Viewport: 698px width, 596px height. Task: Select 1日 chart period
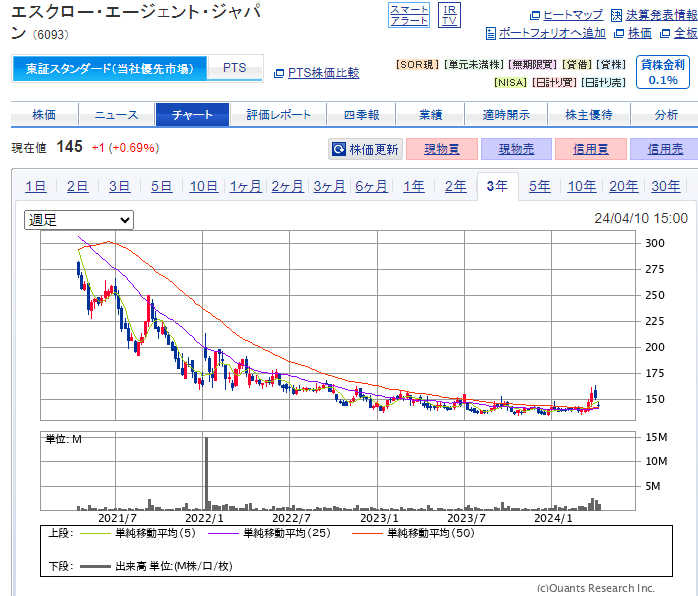coord(36,186)
